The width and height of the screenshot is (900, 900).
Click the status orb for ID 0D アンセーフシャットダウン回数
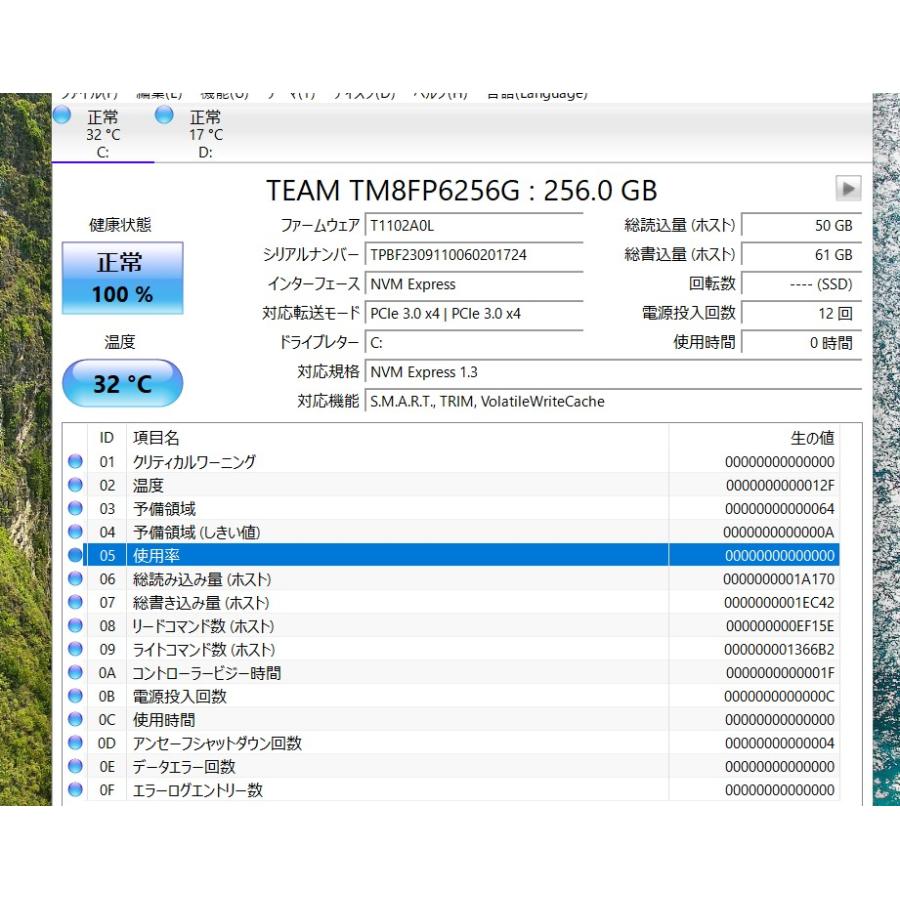point(75,743)
